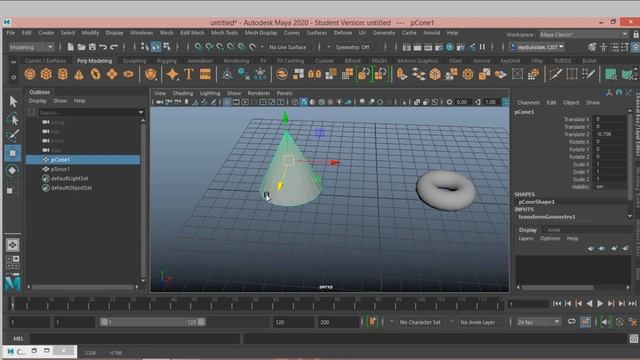Select the Lasso select tool in the toolbox
The image size is (640, 360).
coord(13,119)
